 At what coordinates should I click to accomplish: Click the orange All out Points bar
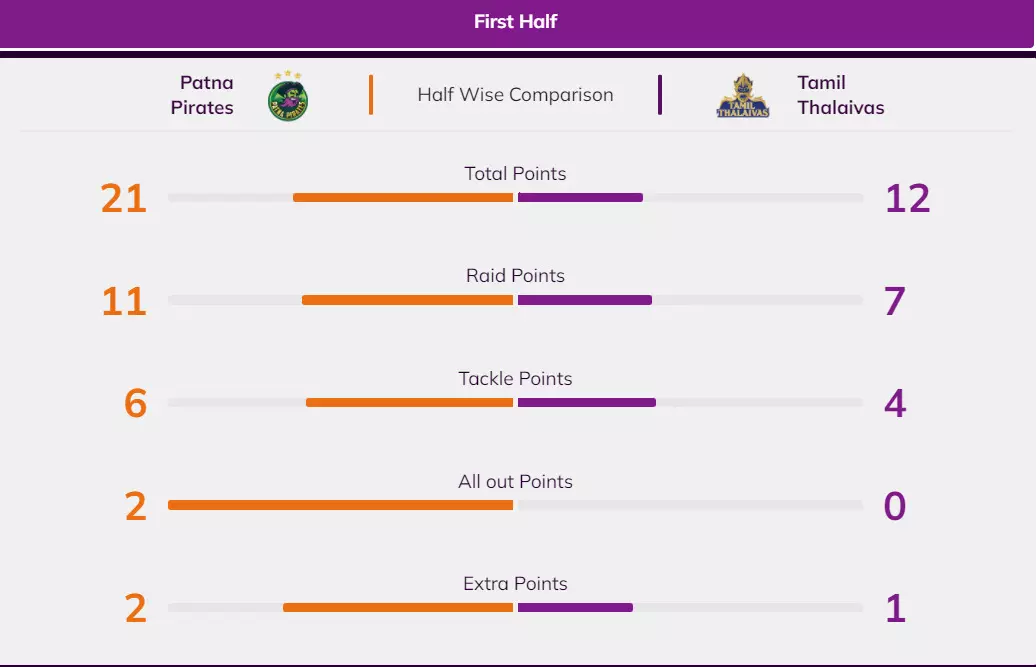point(340,505)
